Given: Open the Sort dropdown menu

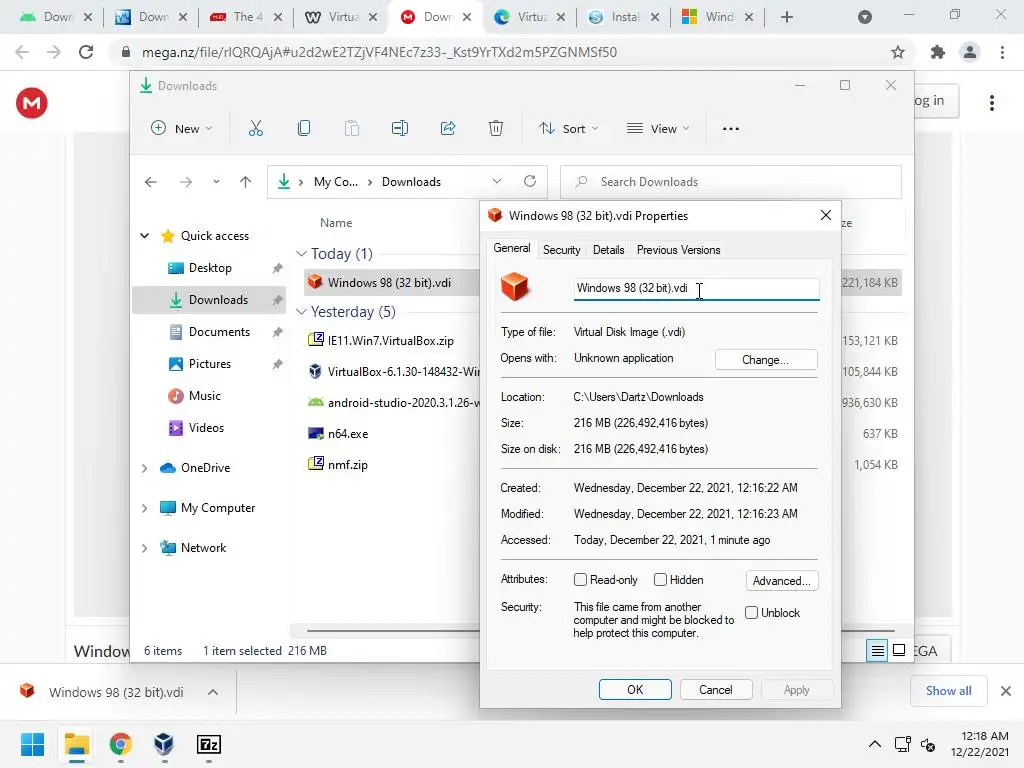Looking at the screenshot, I should coord(568,129).
